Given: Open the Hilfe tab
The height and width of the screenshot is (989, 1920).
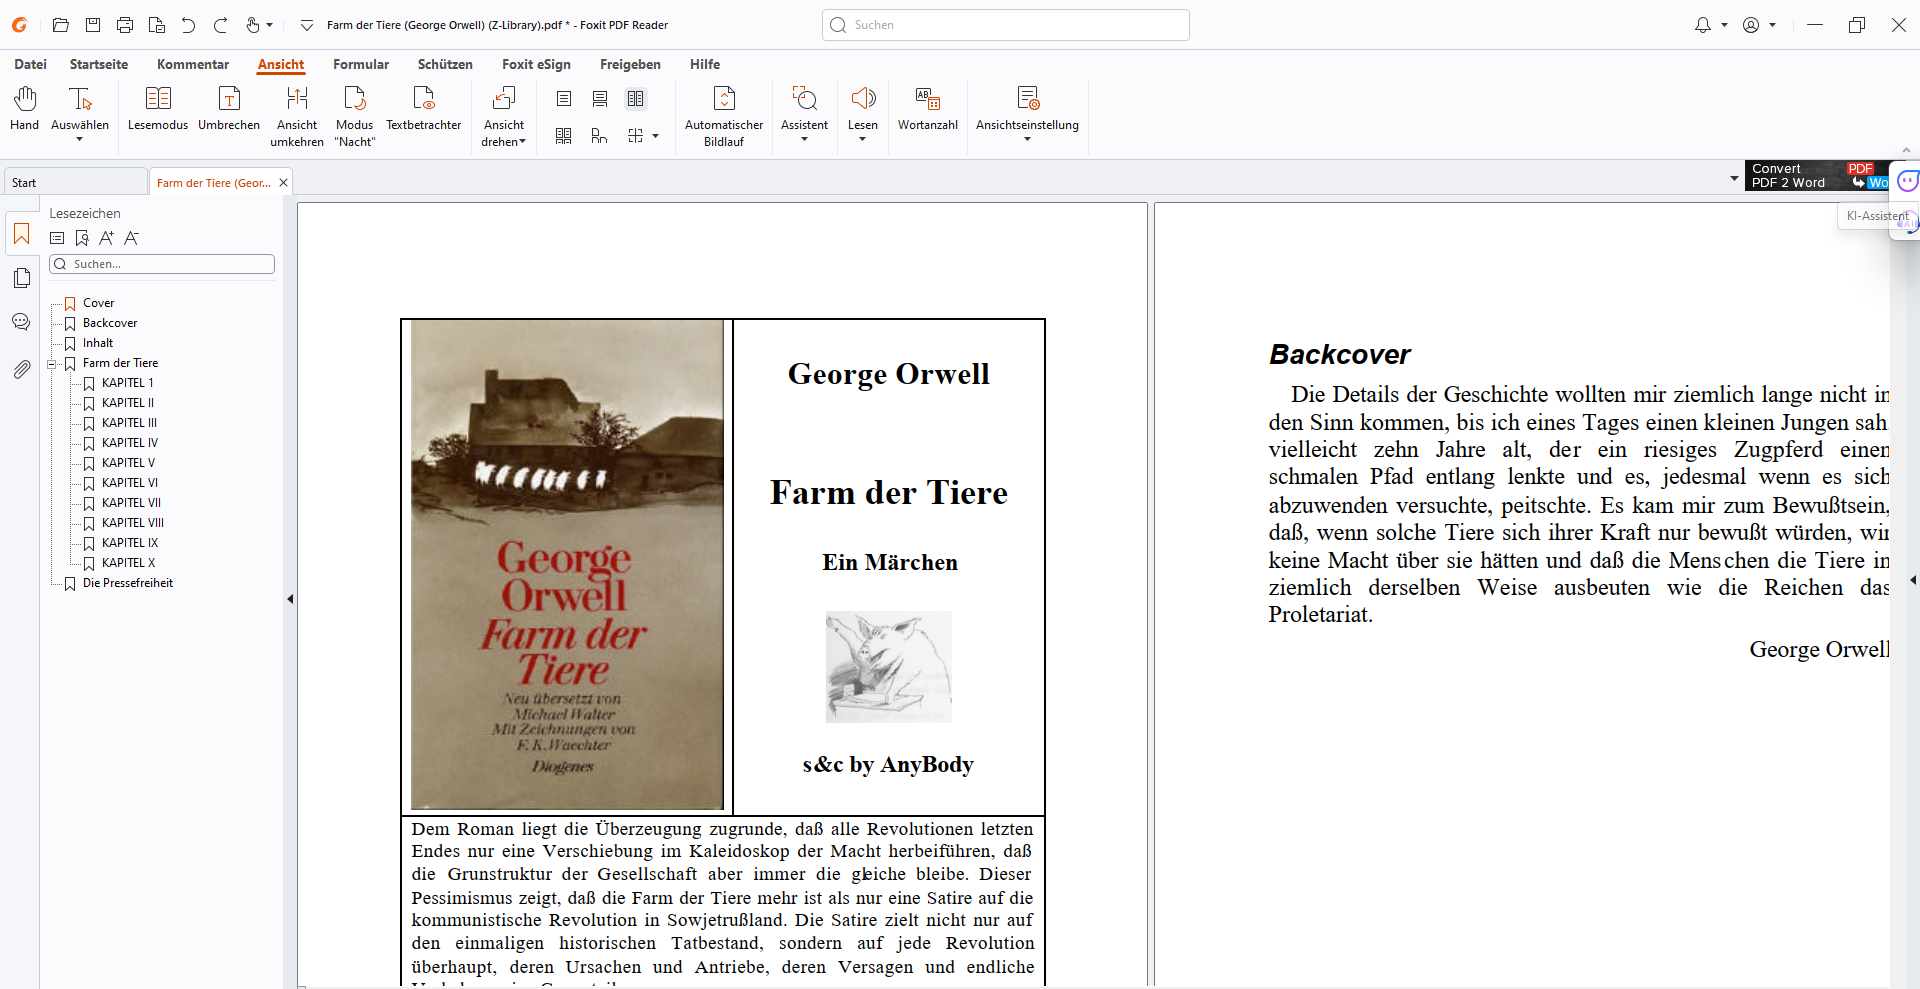Looking at the screenshot, I should point(705,64).
